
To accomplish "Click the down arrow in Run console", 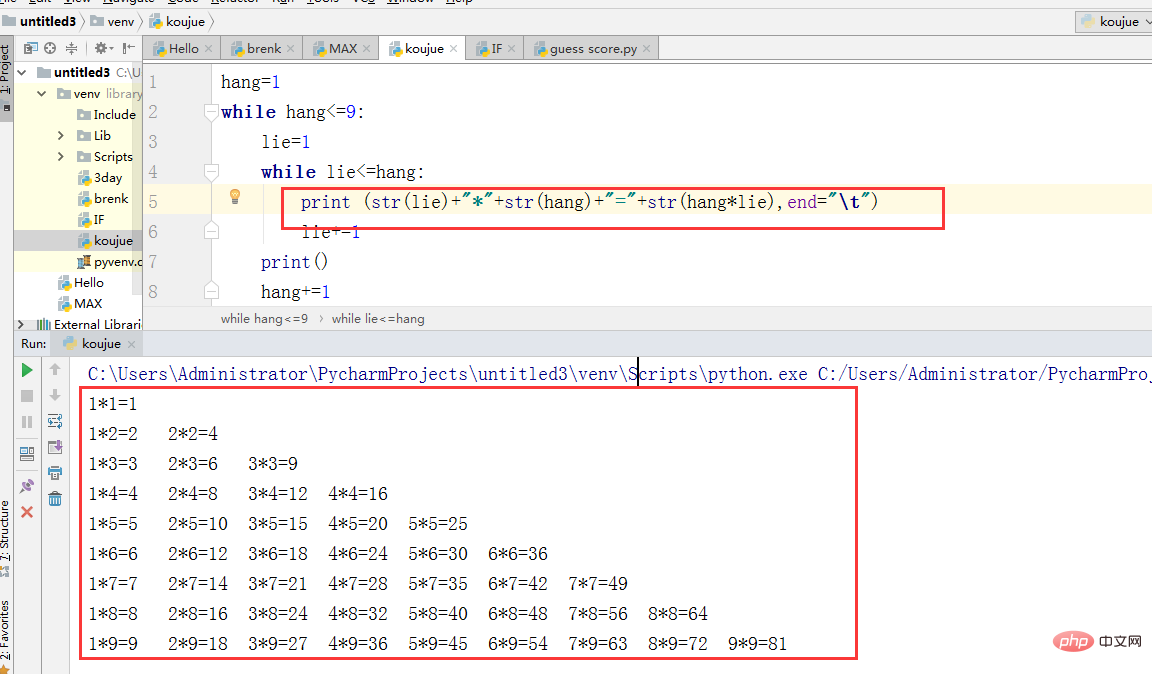I will (55, 395).
